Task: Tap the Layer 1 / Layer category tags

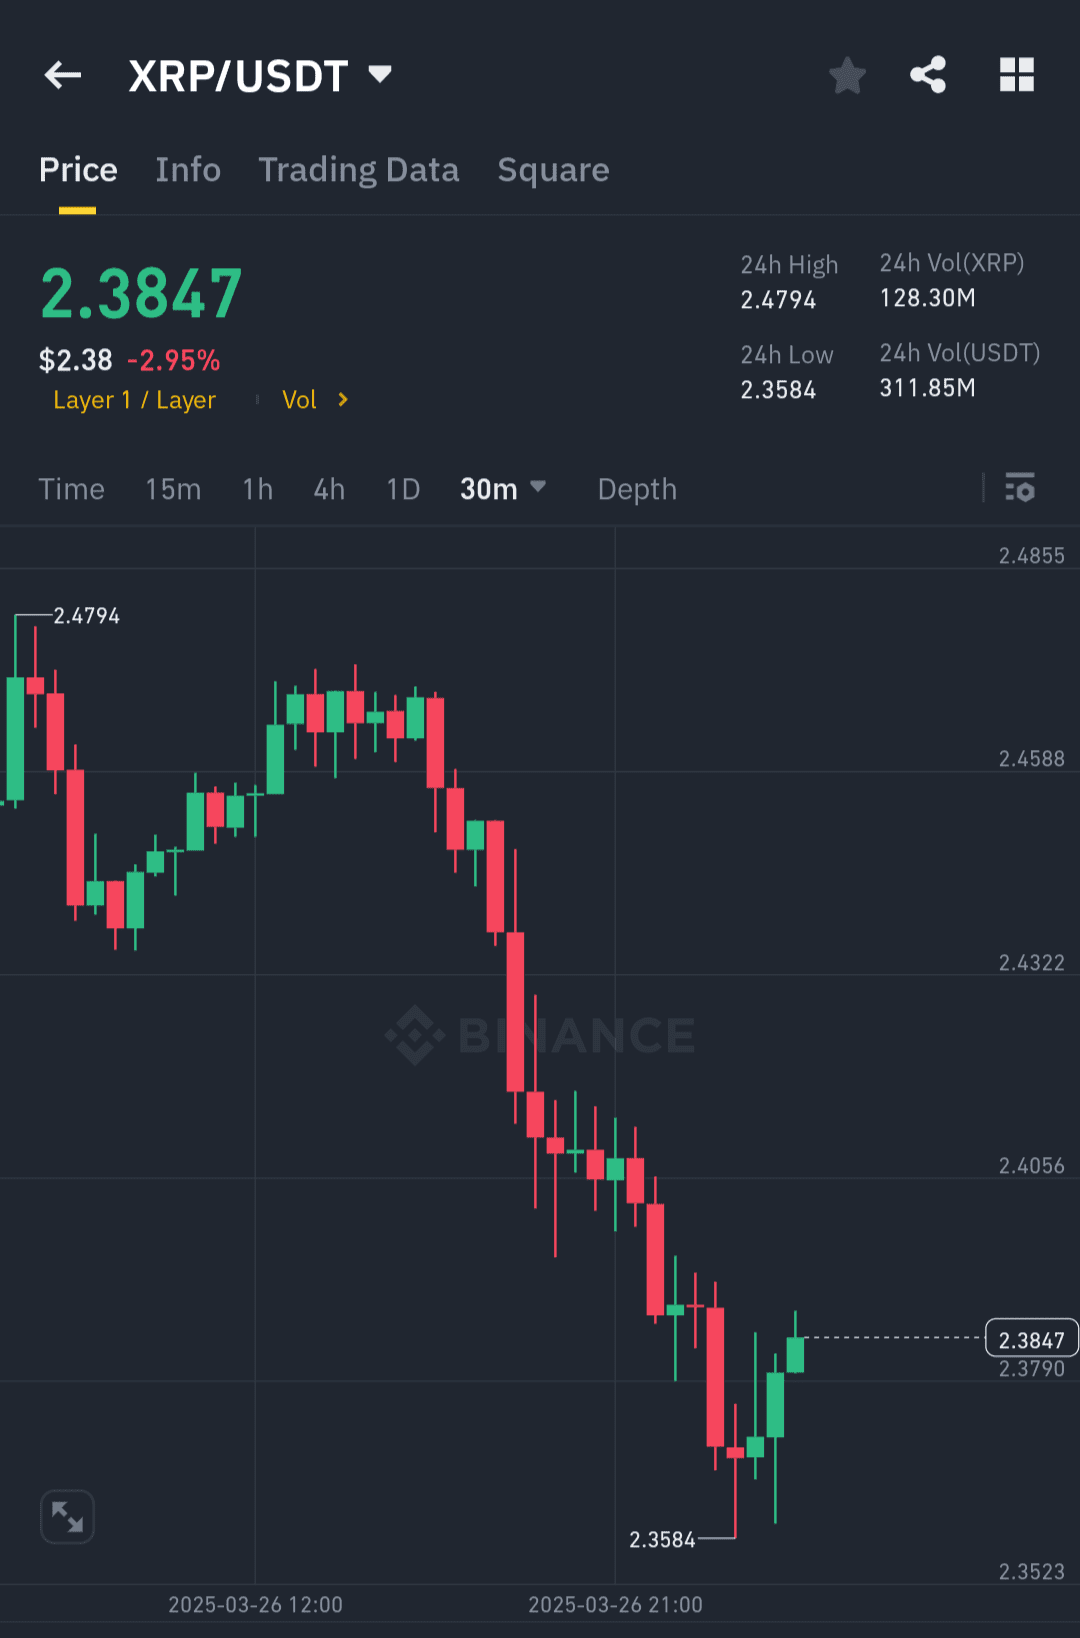Action: [x=135, y=399]
